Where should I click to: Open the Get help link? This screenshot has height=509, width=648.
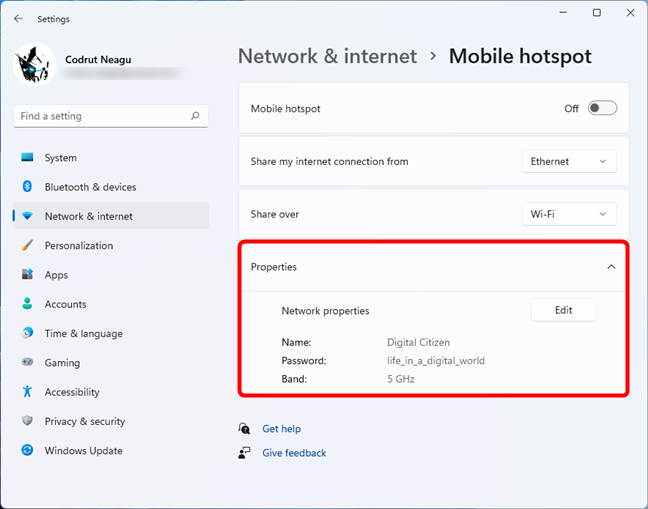pyautogui.click(x=281, y=429)
